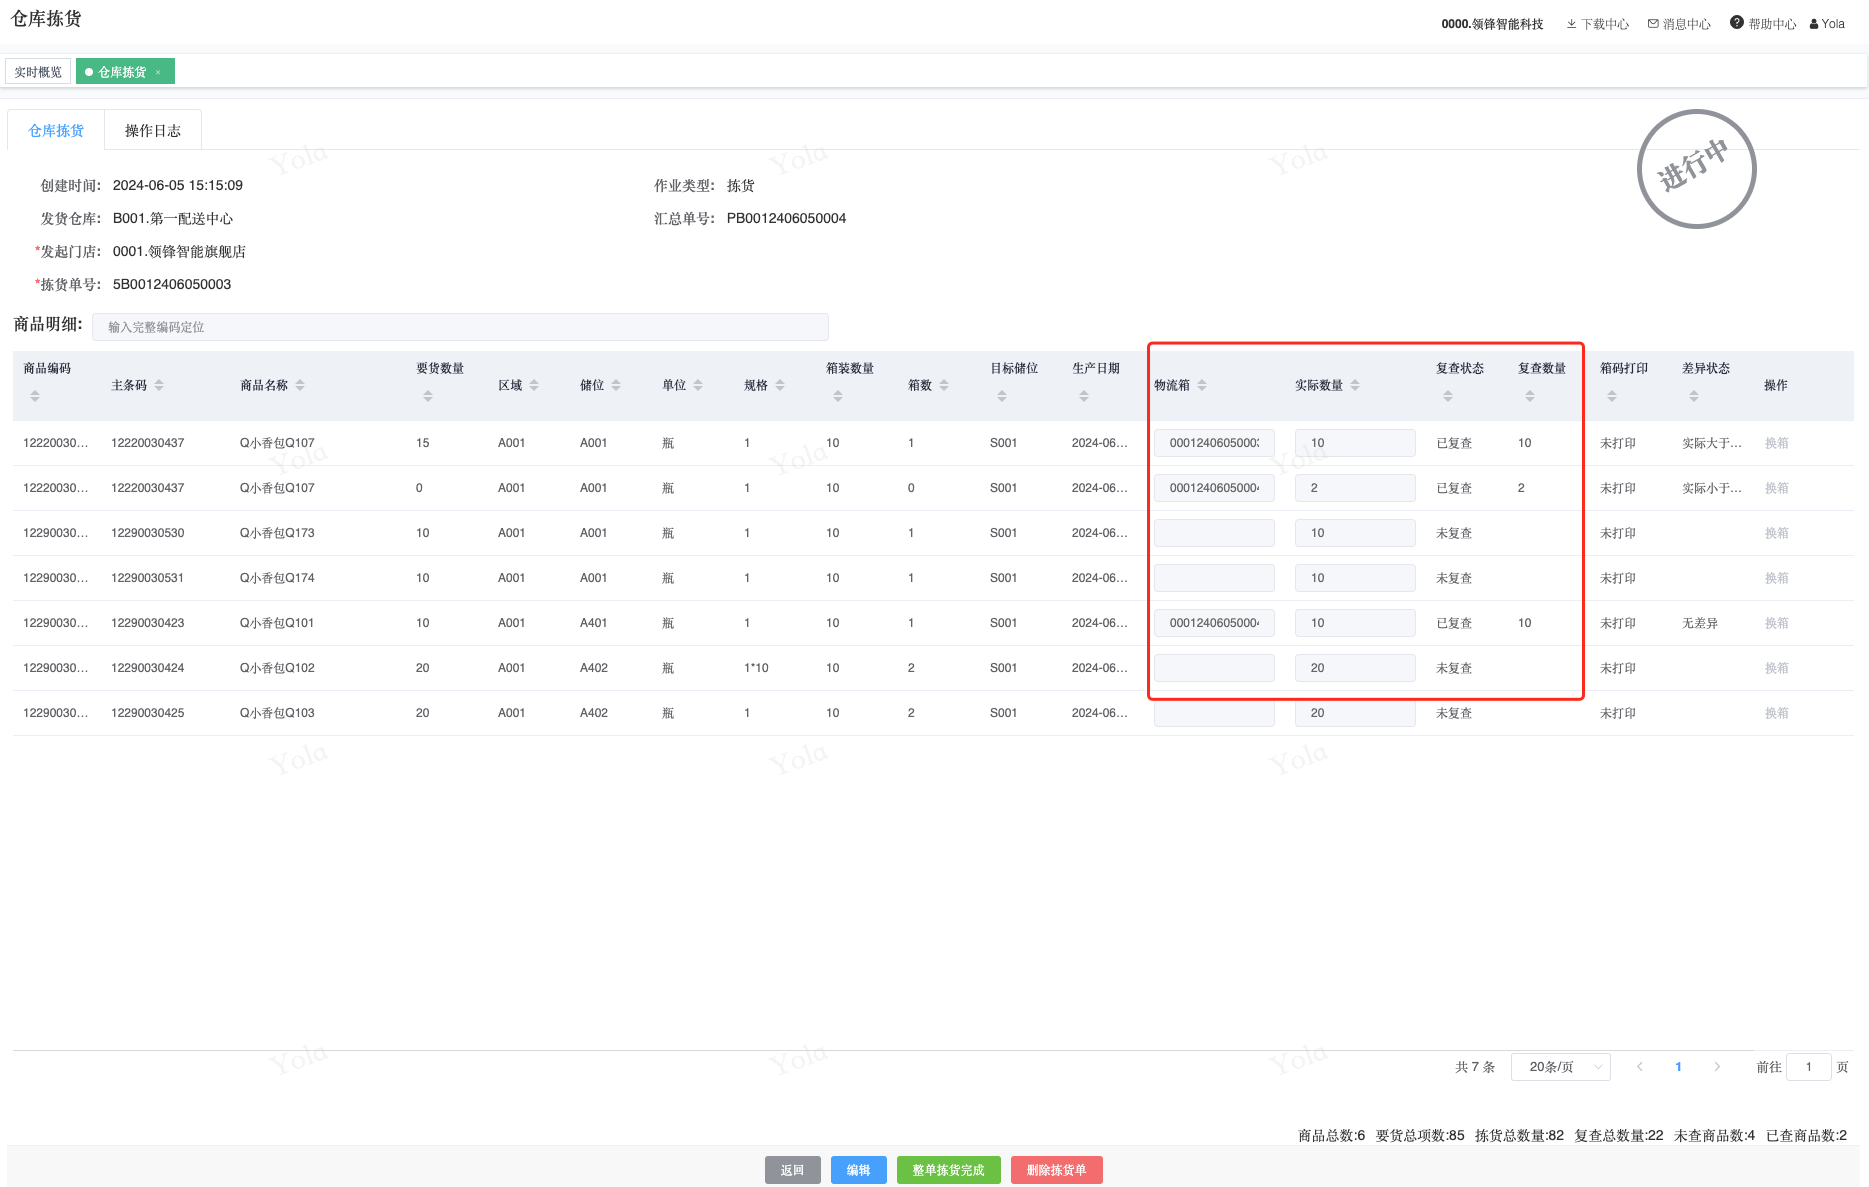Sort table by 主条码 column
This screenshot has height=1187, width=1869.
(x=159, y=385)
